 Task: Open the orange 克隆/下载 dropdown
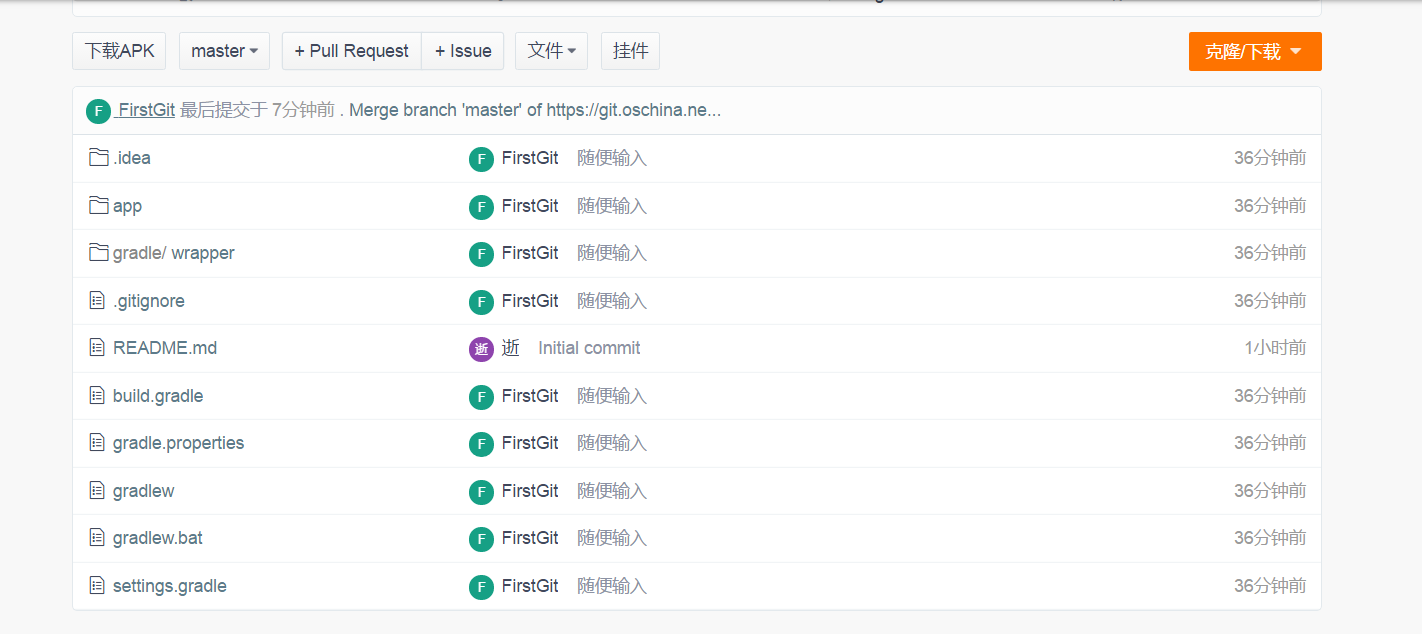pyautogui.click(x=1255, y=52)
